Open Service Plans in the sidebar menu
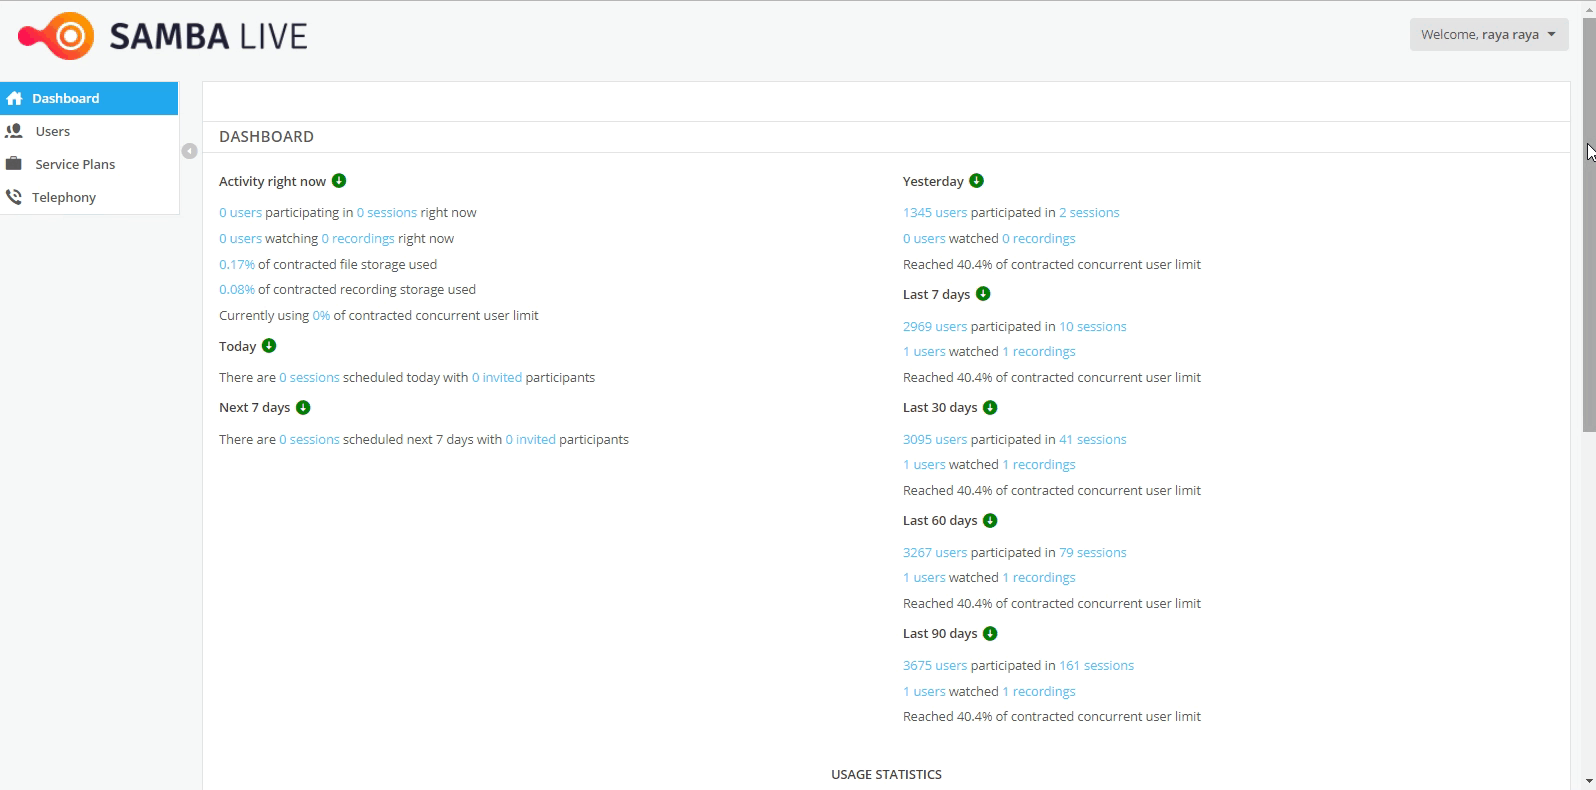Image resolution: width=1596 pixels, height=790 pixels. click(x=89, y=164)
